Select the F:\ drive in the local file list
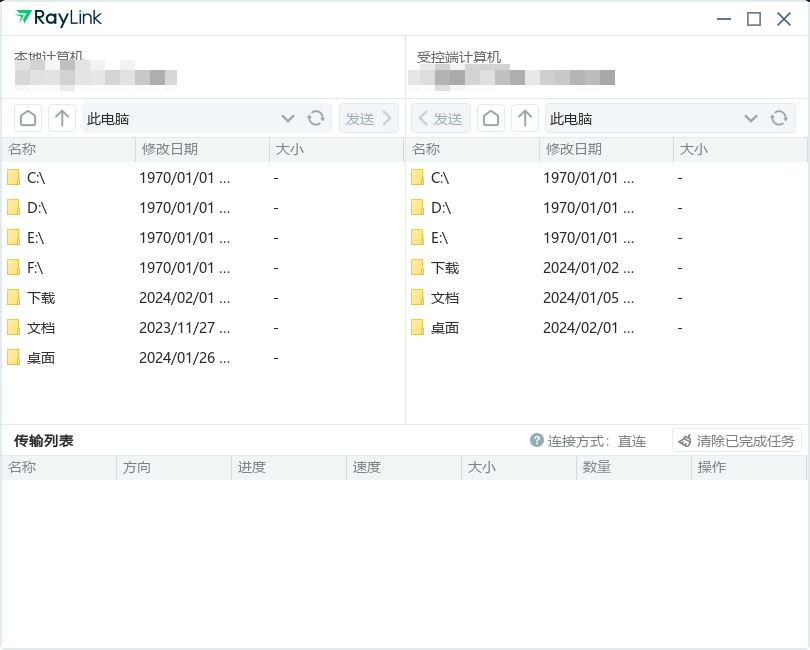The width and height of the screenshot is (810, 650). coord(40,268)
